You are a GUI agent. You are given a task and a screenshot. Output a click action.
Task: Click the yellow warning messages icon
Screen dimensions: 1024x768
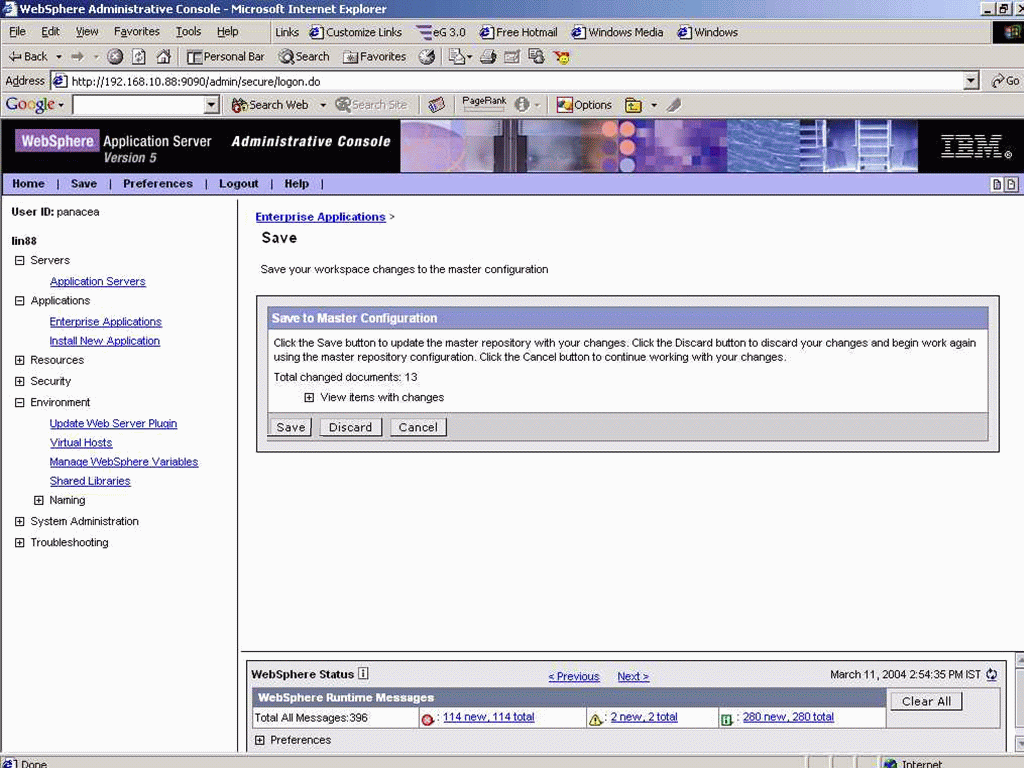(595, 720)
